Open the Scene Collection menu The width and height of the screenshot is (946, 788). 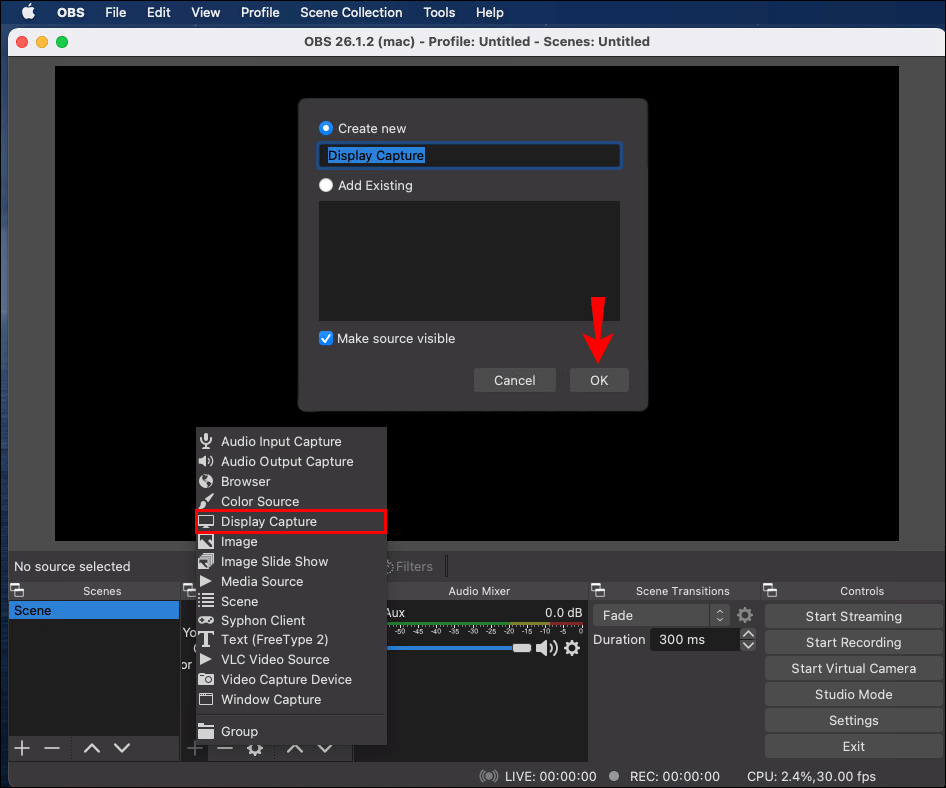click(x=350, y=13)
